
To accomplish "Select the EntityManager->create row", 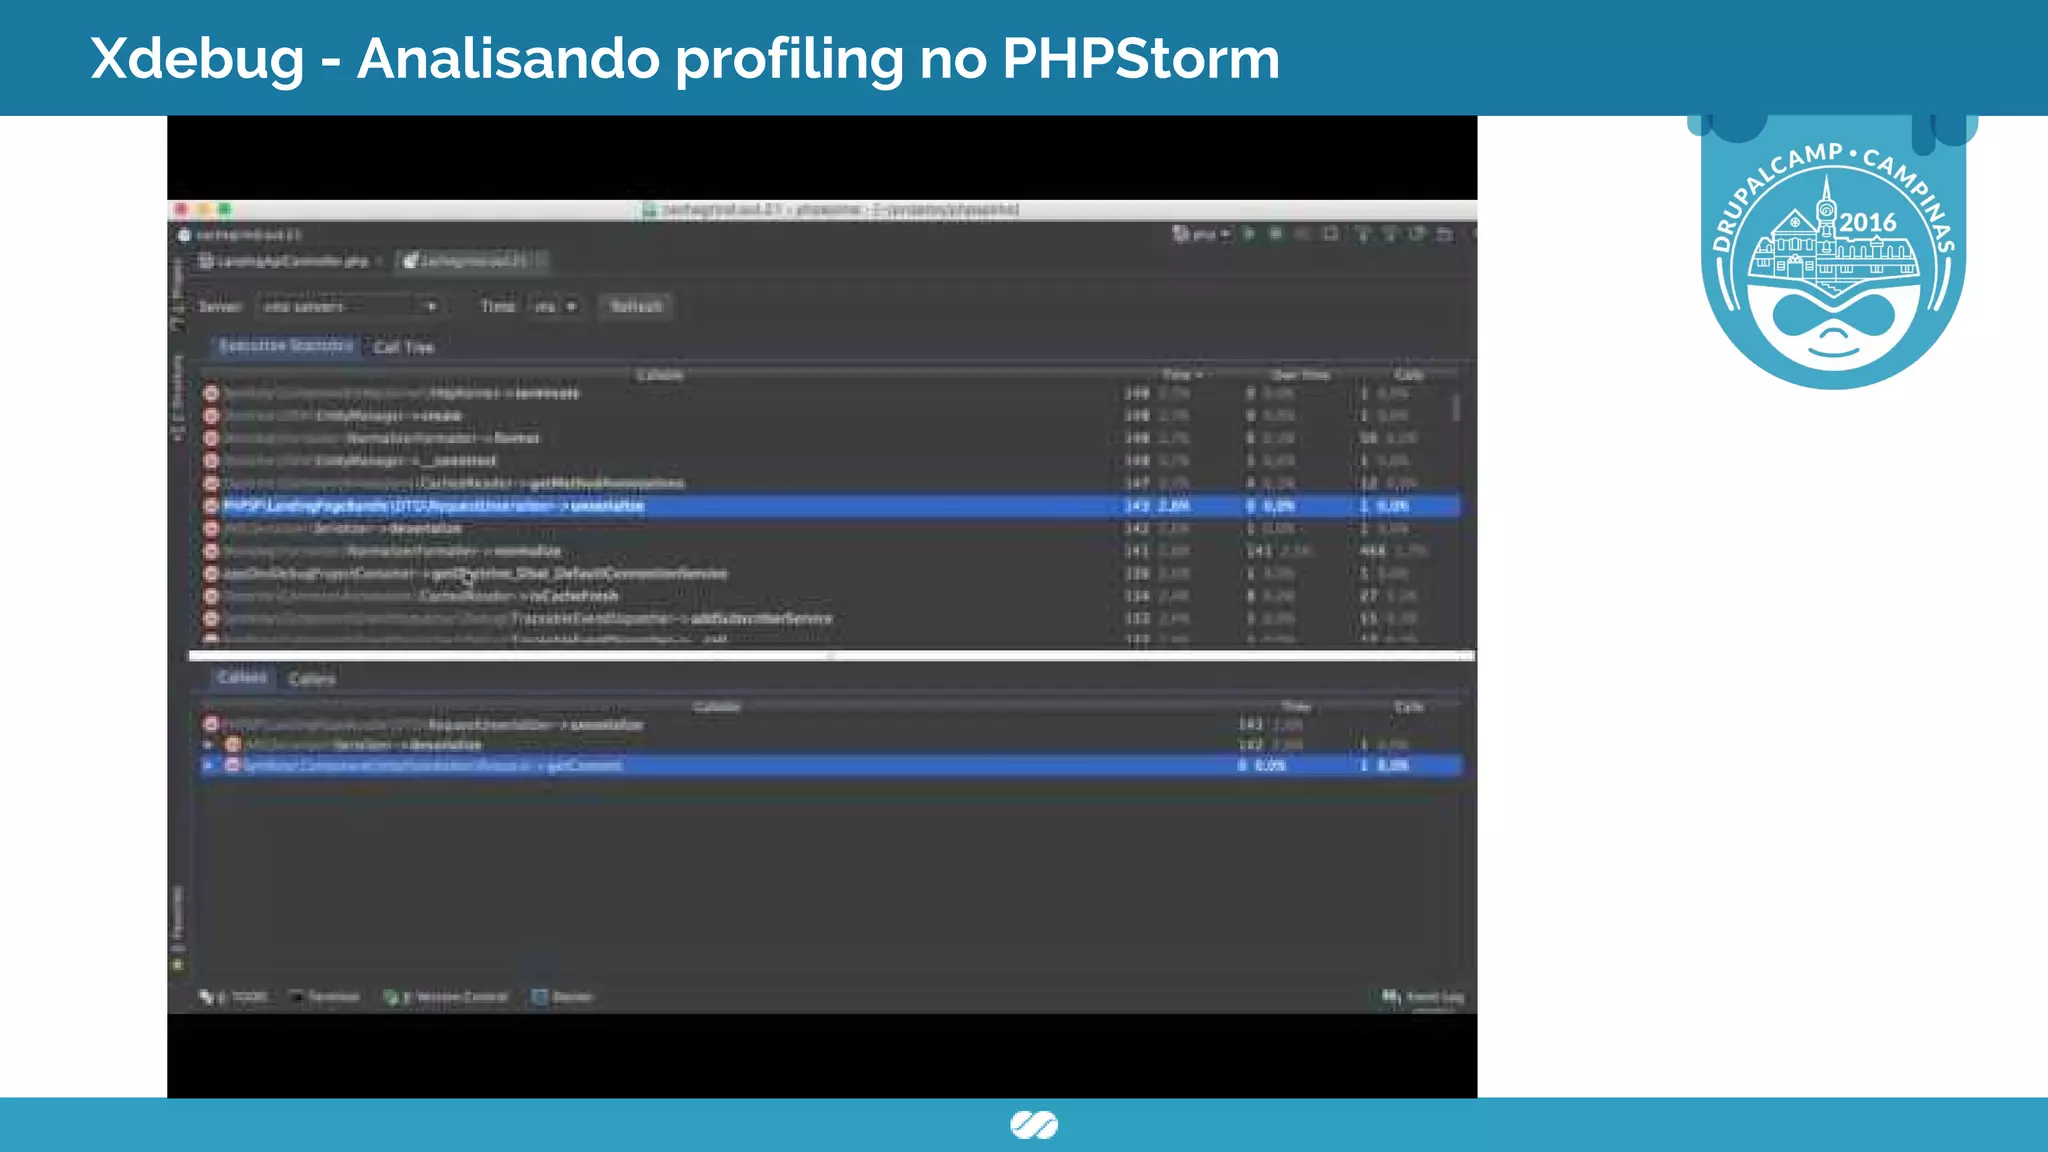I will [830, 415].
